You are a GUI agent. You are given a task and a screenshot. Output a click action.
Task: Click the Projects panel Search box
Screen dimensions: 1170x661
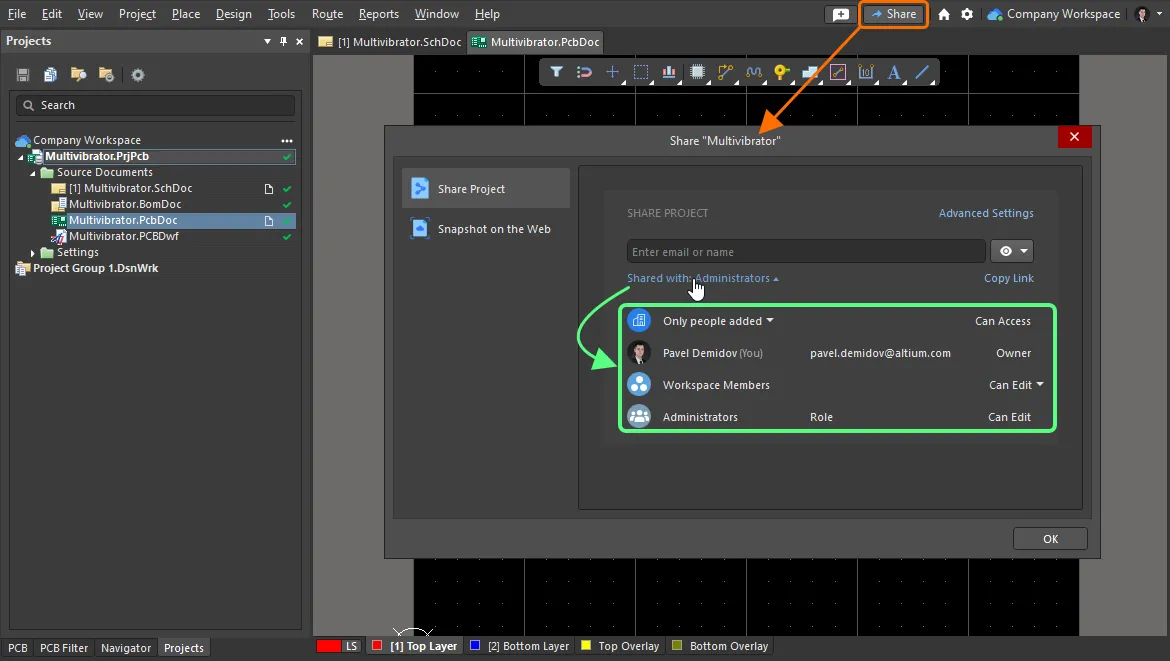coord(155,105)
